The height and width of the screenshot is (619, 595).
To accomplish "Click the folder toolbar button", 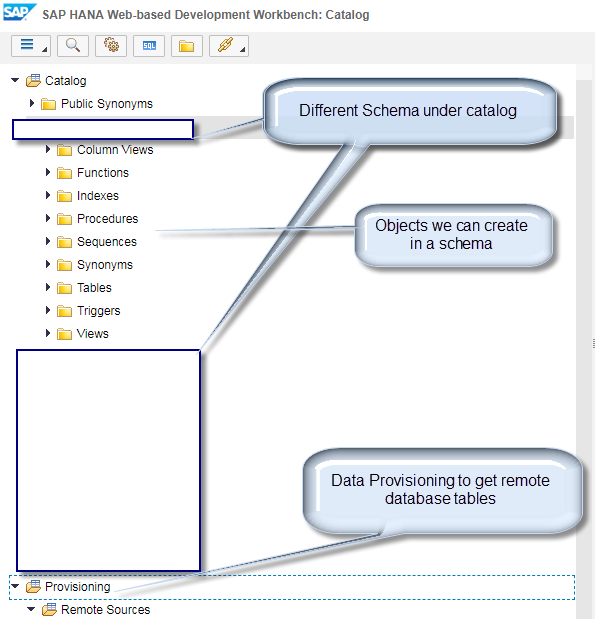I will click(x=187, y=46).
